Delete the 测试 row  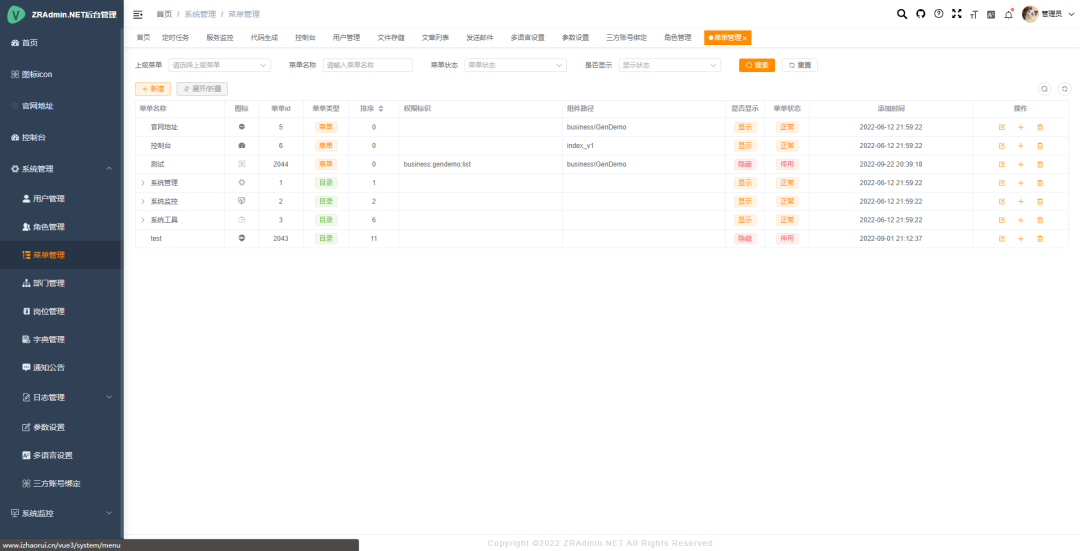1040,165
